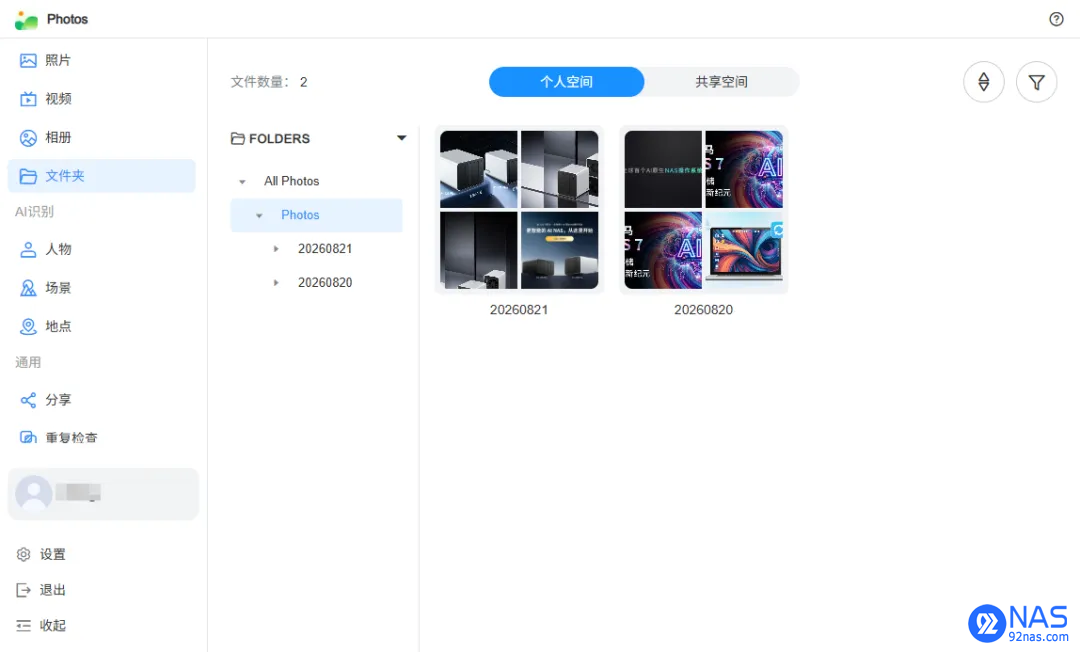The height and width of the screenshot is (652, 1080).
Task: Click the 视频 video icon in sidebar
Action: (28, 99)
